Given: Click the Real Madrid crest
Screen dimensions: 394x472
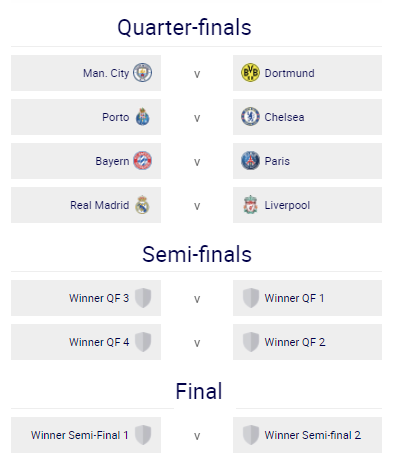Looking at the screenshot, I should point(142,205).
